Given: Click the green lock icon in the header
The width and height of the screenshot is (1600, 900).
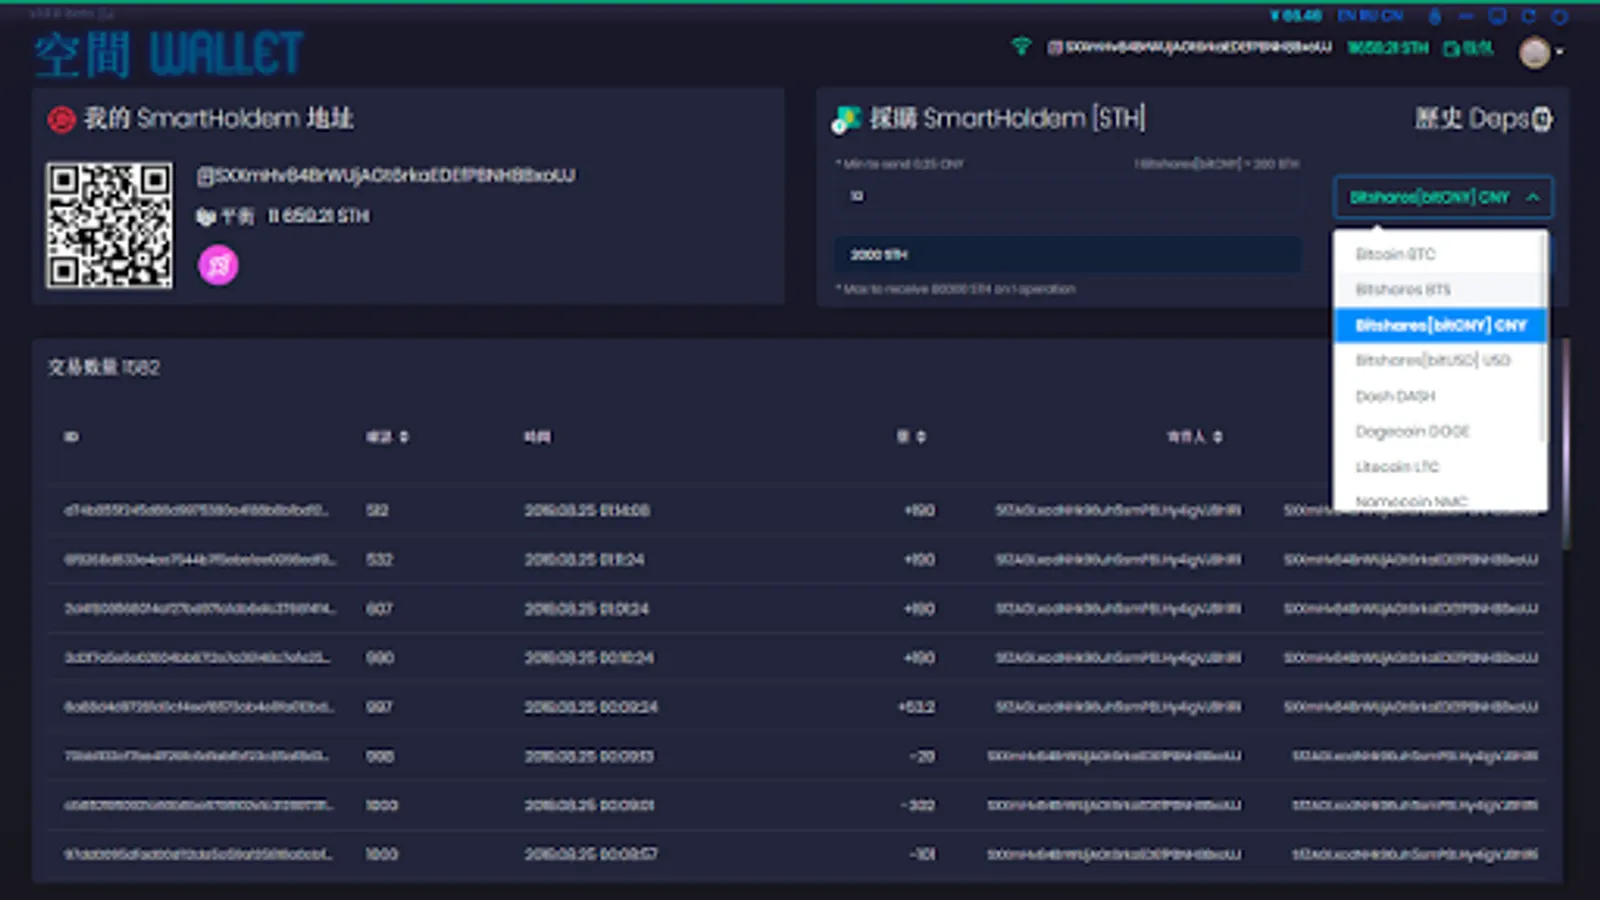Looking at the screenshot, I should pos(1450,48).
